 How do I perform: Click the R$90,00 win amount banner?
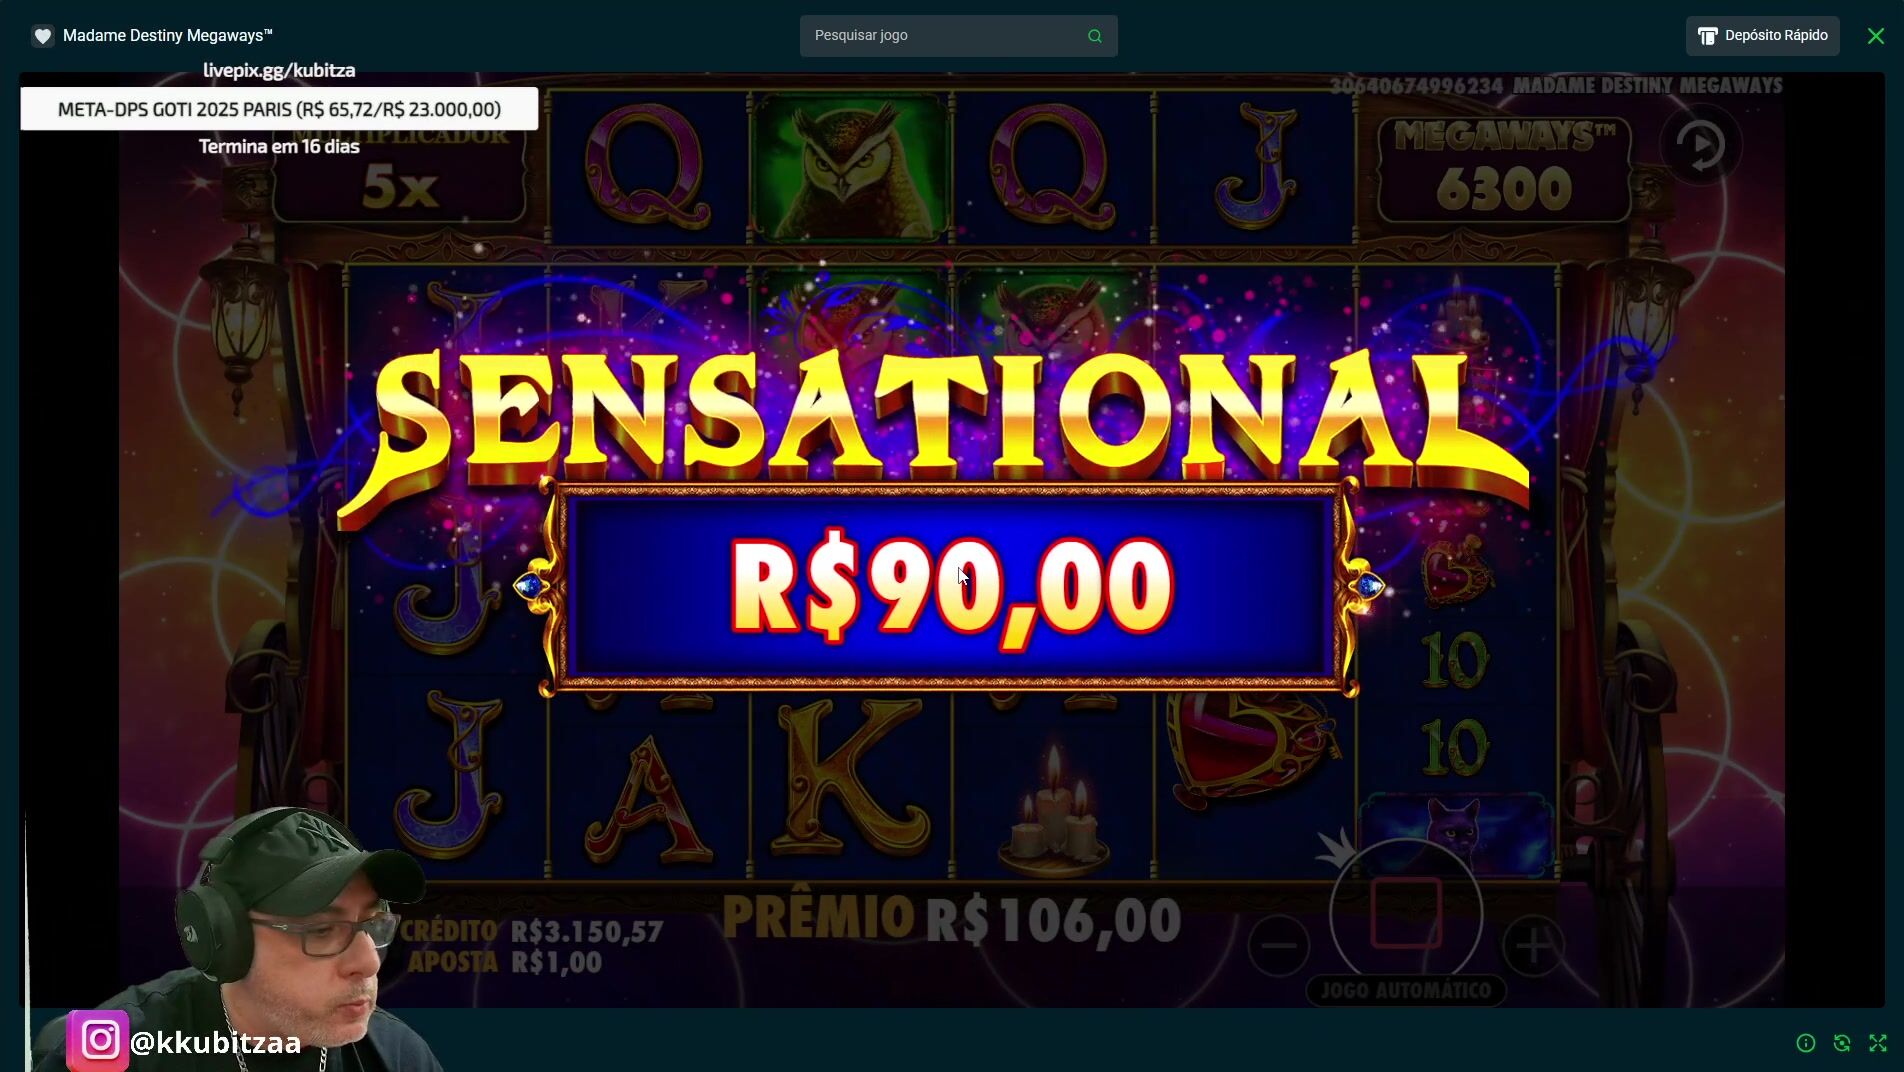coord(950,587)
